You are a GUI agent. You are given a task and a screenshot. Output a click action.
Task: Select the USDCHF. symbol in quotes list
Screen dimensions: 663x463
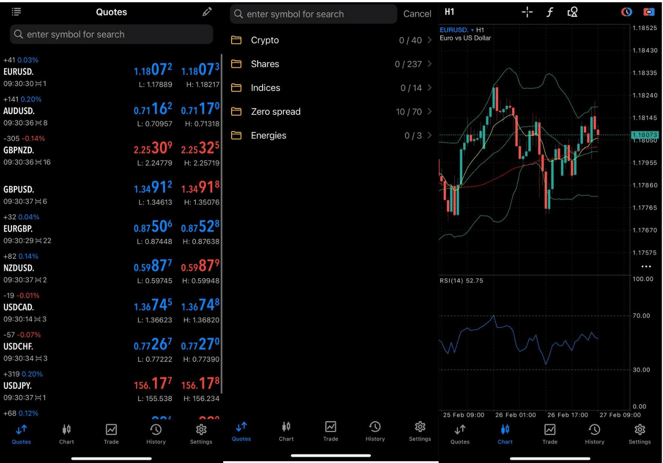point(18,347)
